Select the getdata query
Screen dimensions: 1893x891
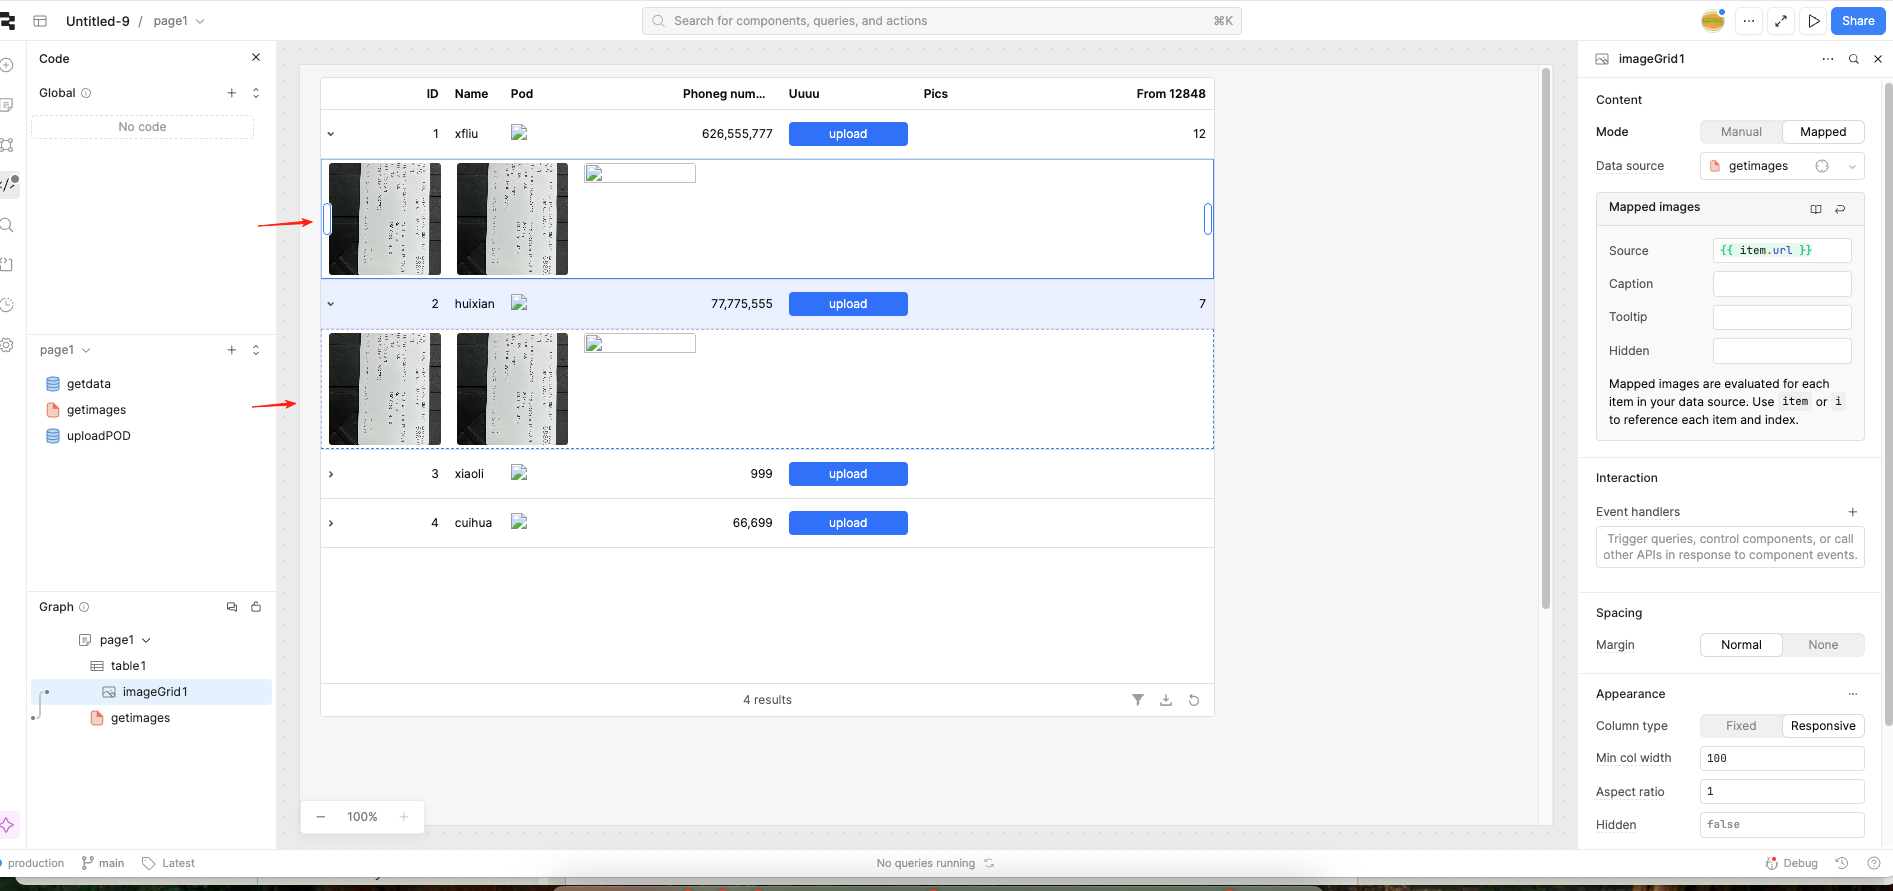tap(88, 384)
